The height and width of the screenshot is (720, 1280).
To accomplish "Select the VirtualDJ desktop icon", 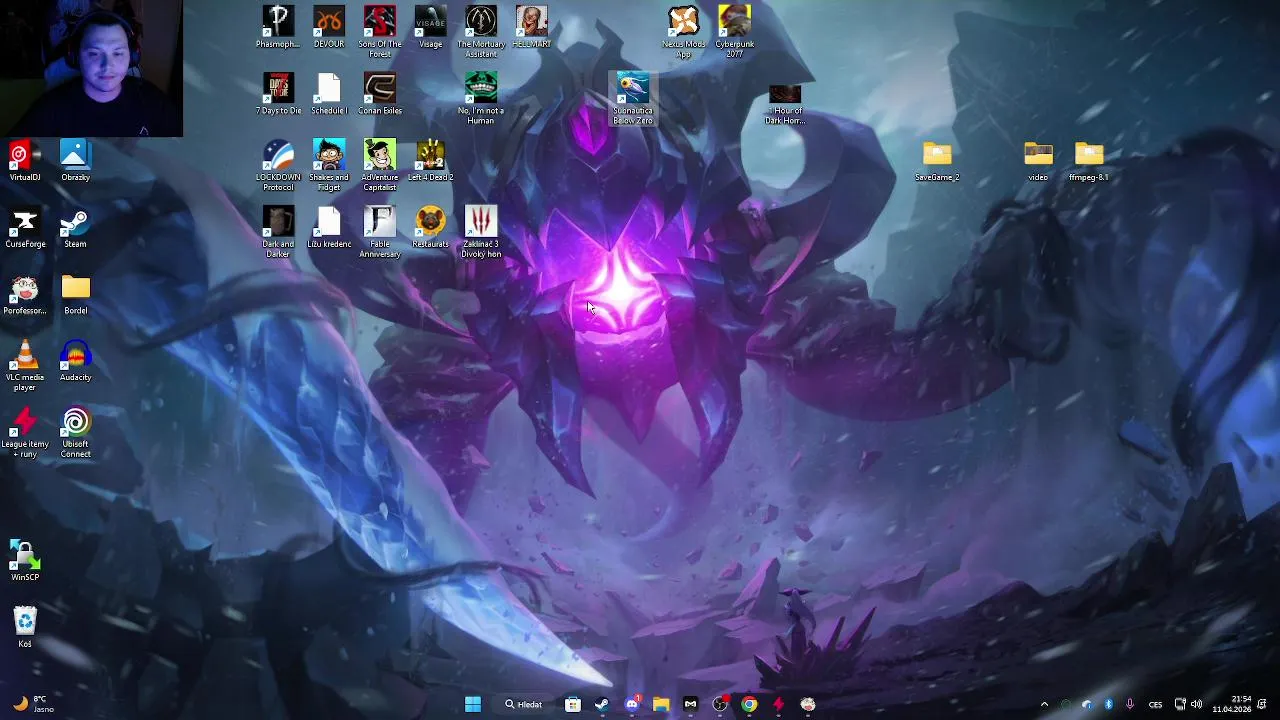I will 25,160.
